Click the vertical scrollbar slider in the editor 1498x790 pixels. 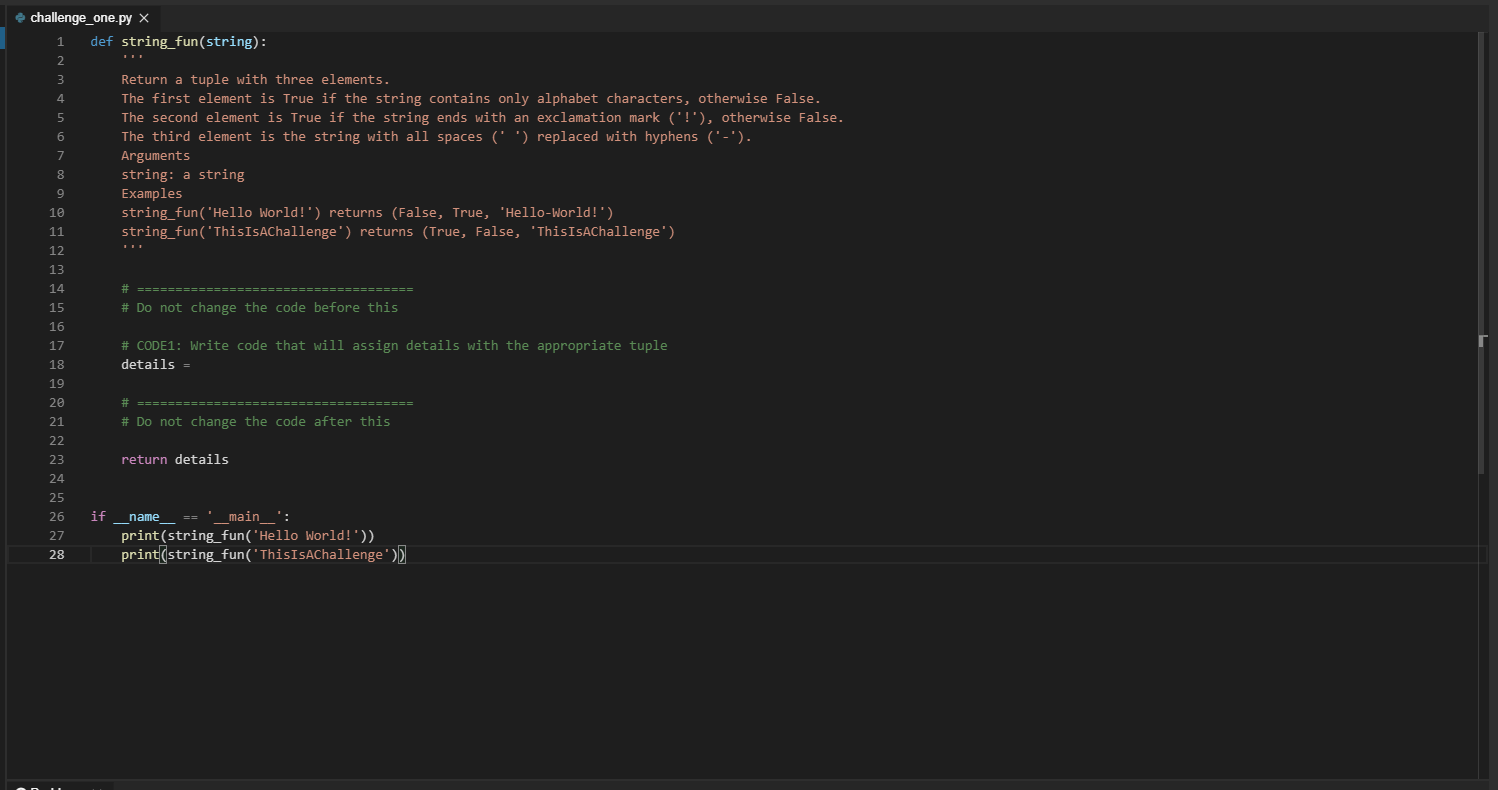(1482, 252)
